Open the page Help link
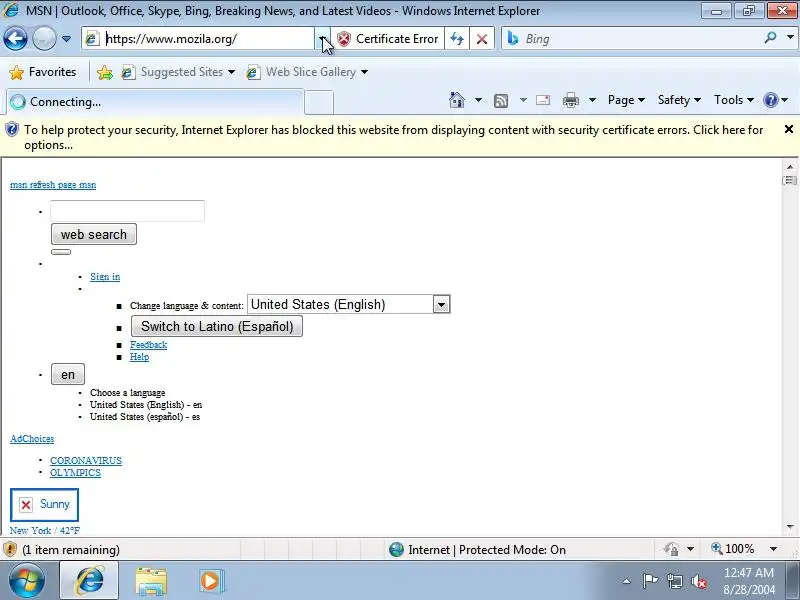This screenshot has width=800, height=600. click(139, 357)
